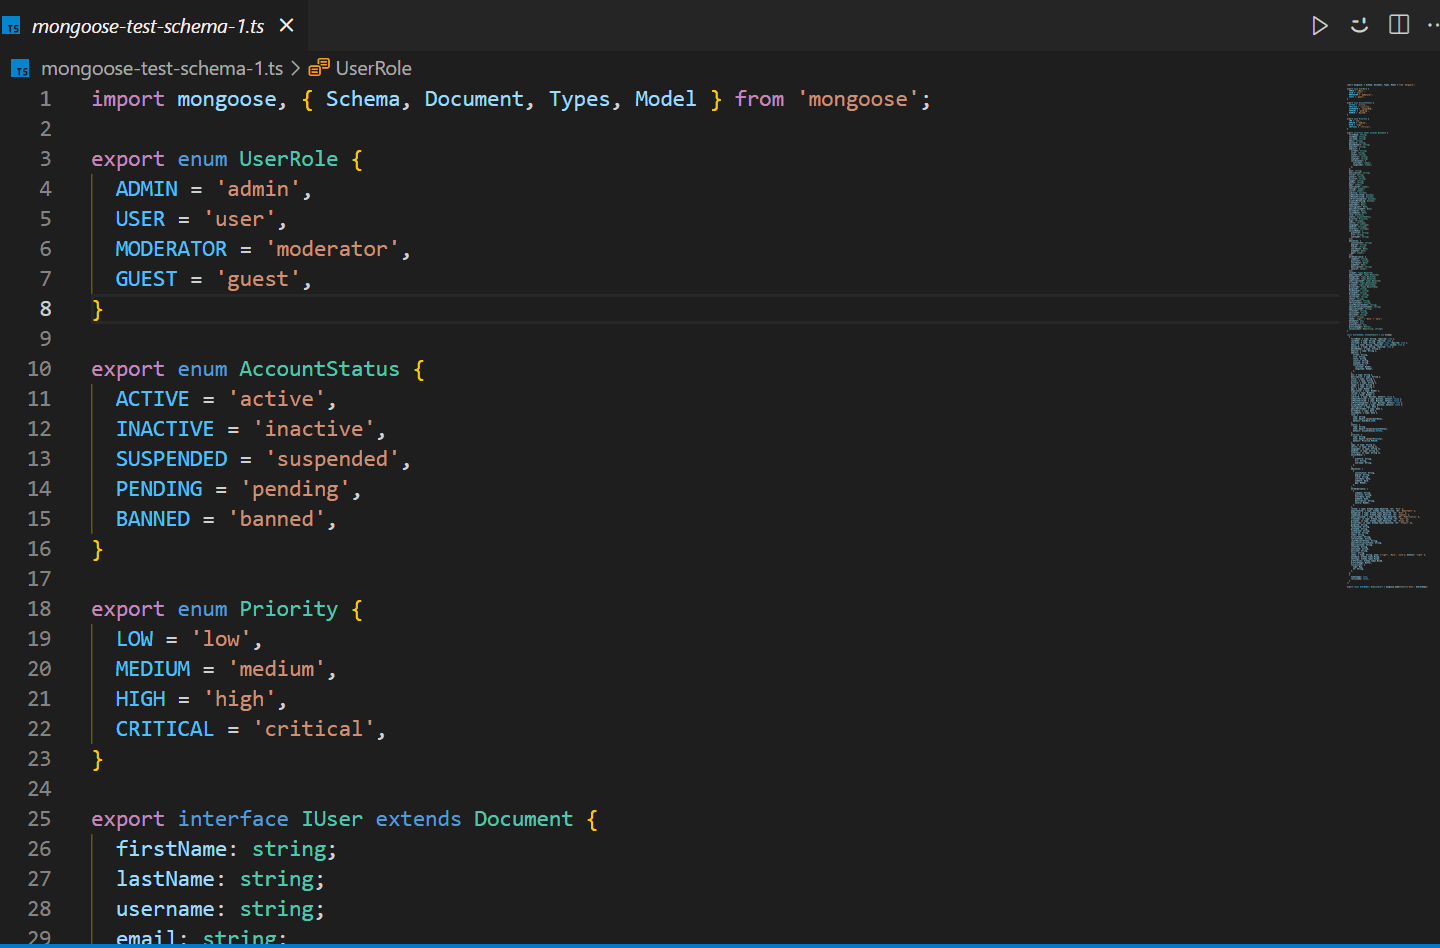Select line 1 via its line number
Image resolution: width=1440 pixels, height=948 pixels.
coord(45,99)
